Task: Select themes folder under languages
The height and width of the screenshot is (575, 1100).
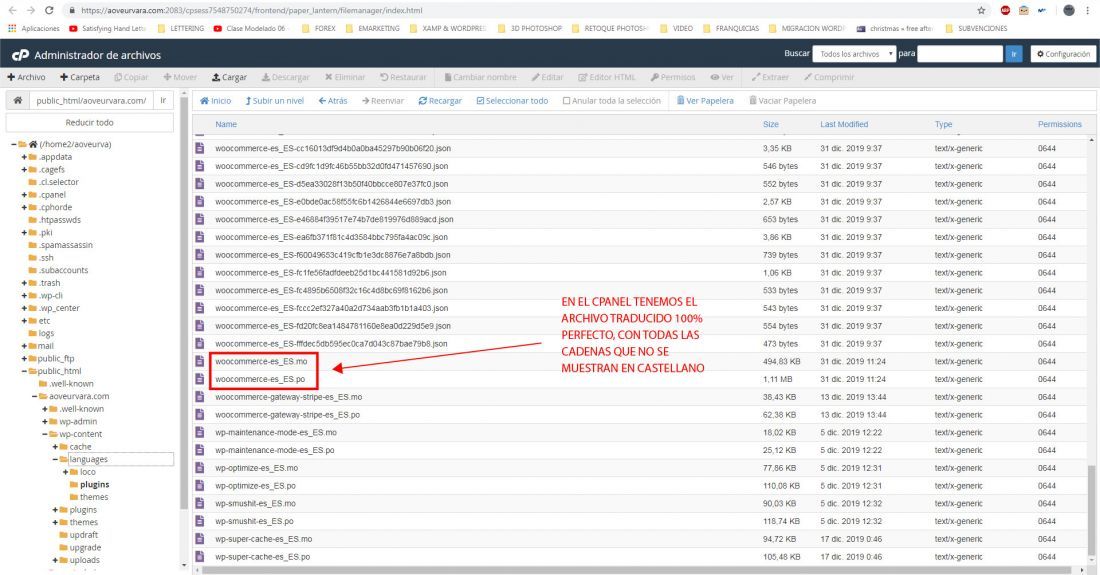Action: tap(93, 497)
